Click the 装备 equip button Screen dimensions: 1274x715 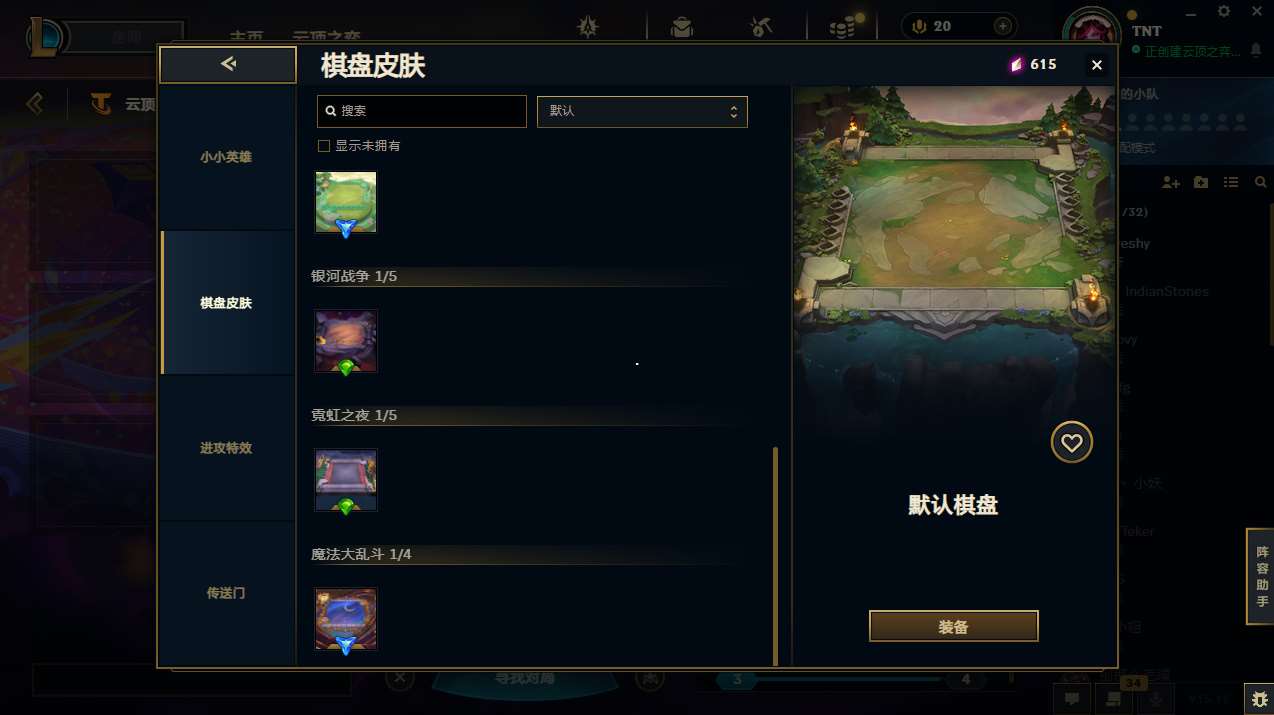[x=954, y=626]
